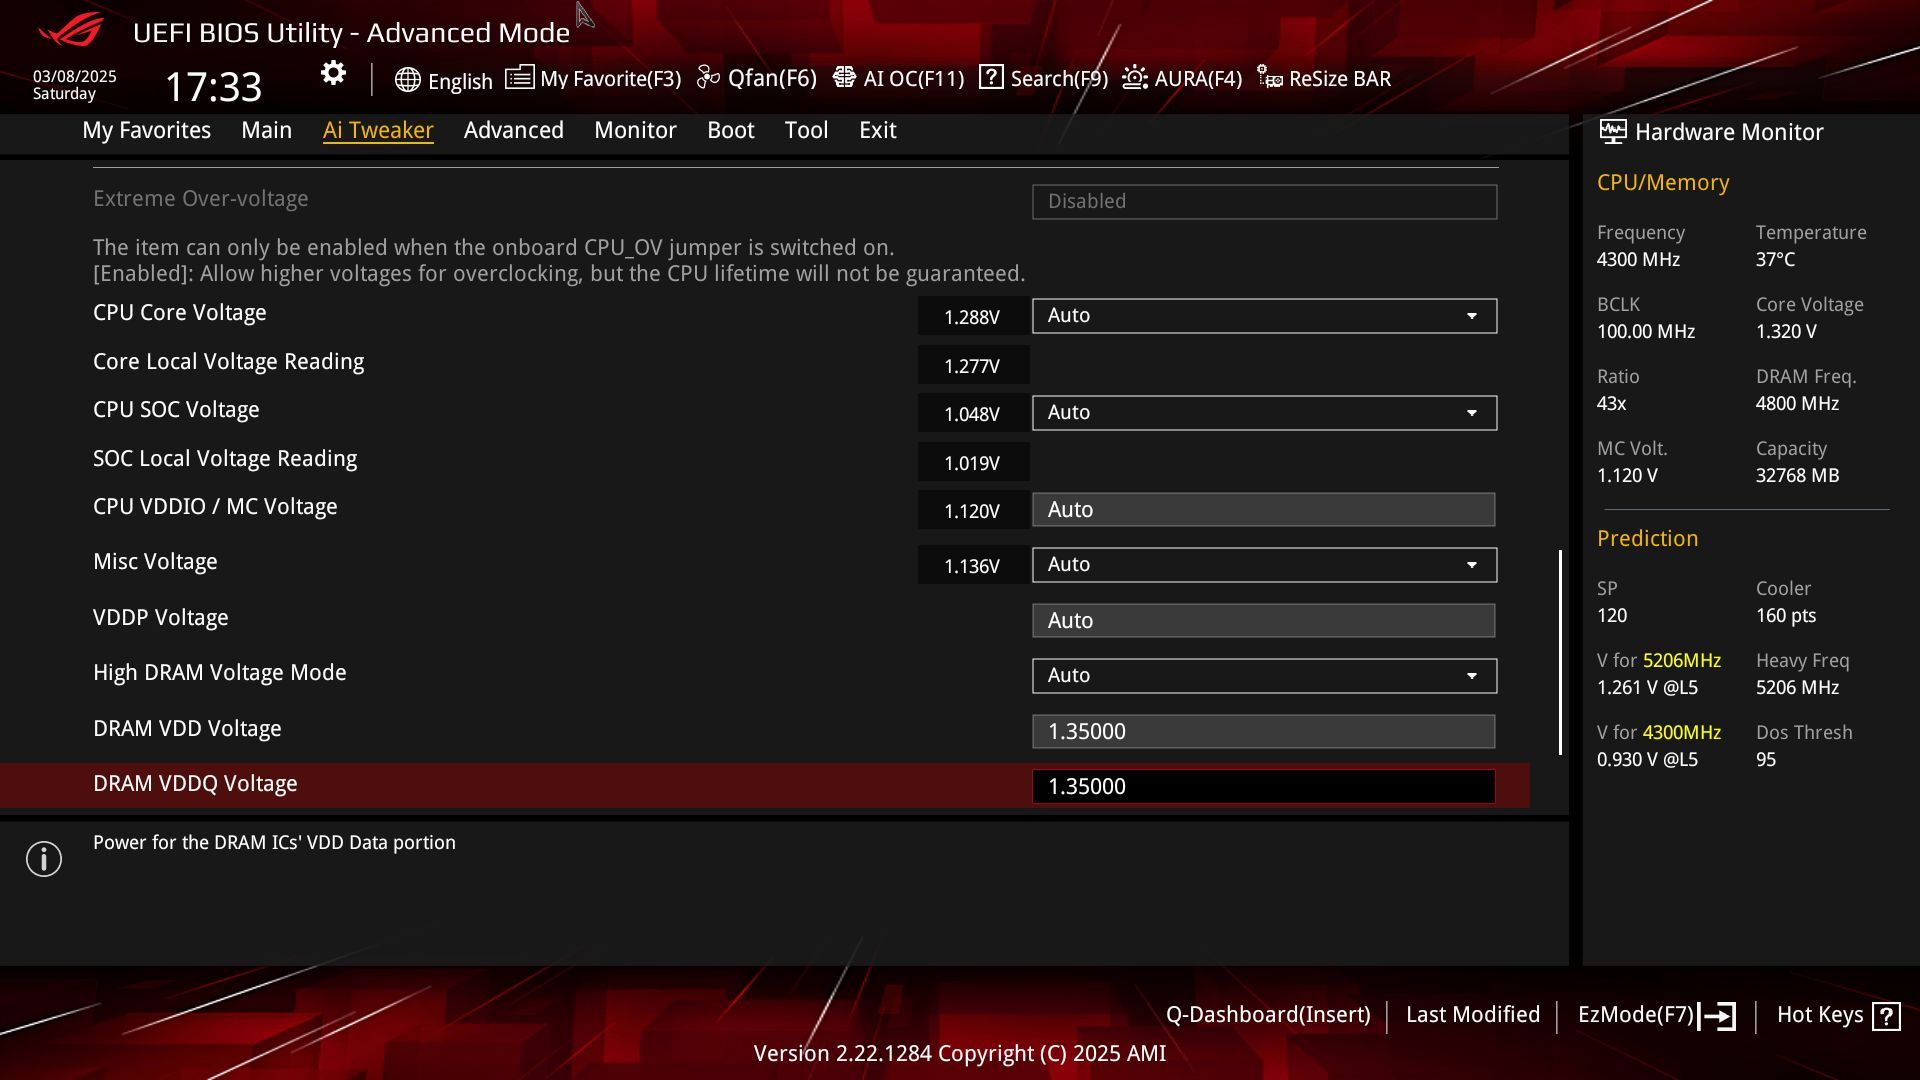Viewport: 1920px width, 1080px height.
Task: Switch to the Boot tab
Action: 731,130
